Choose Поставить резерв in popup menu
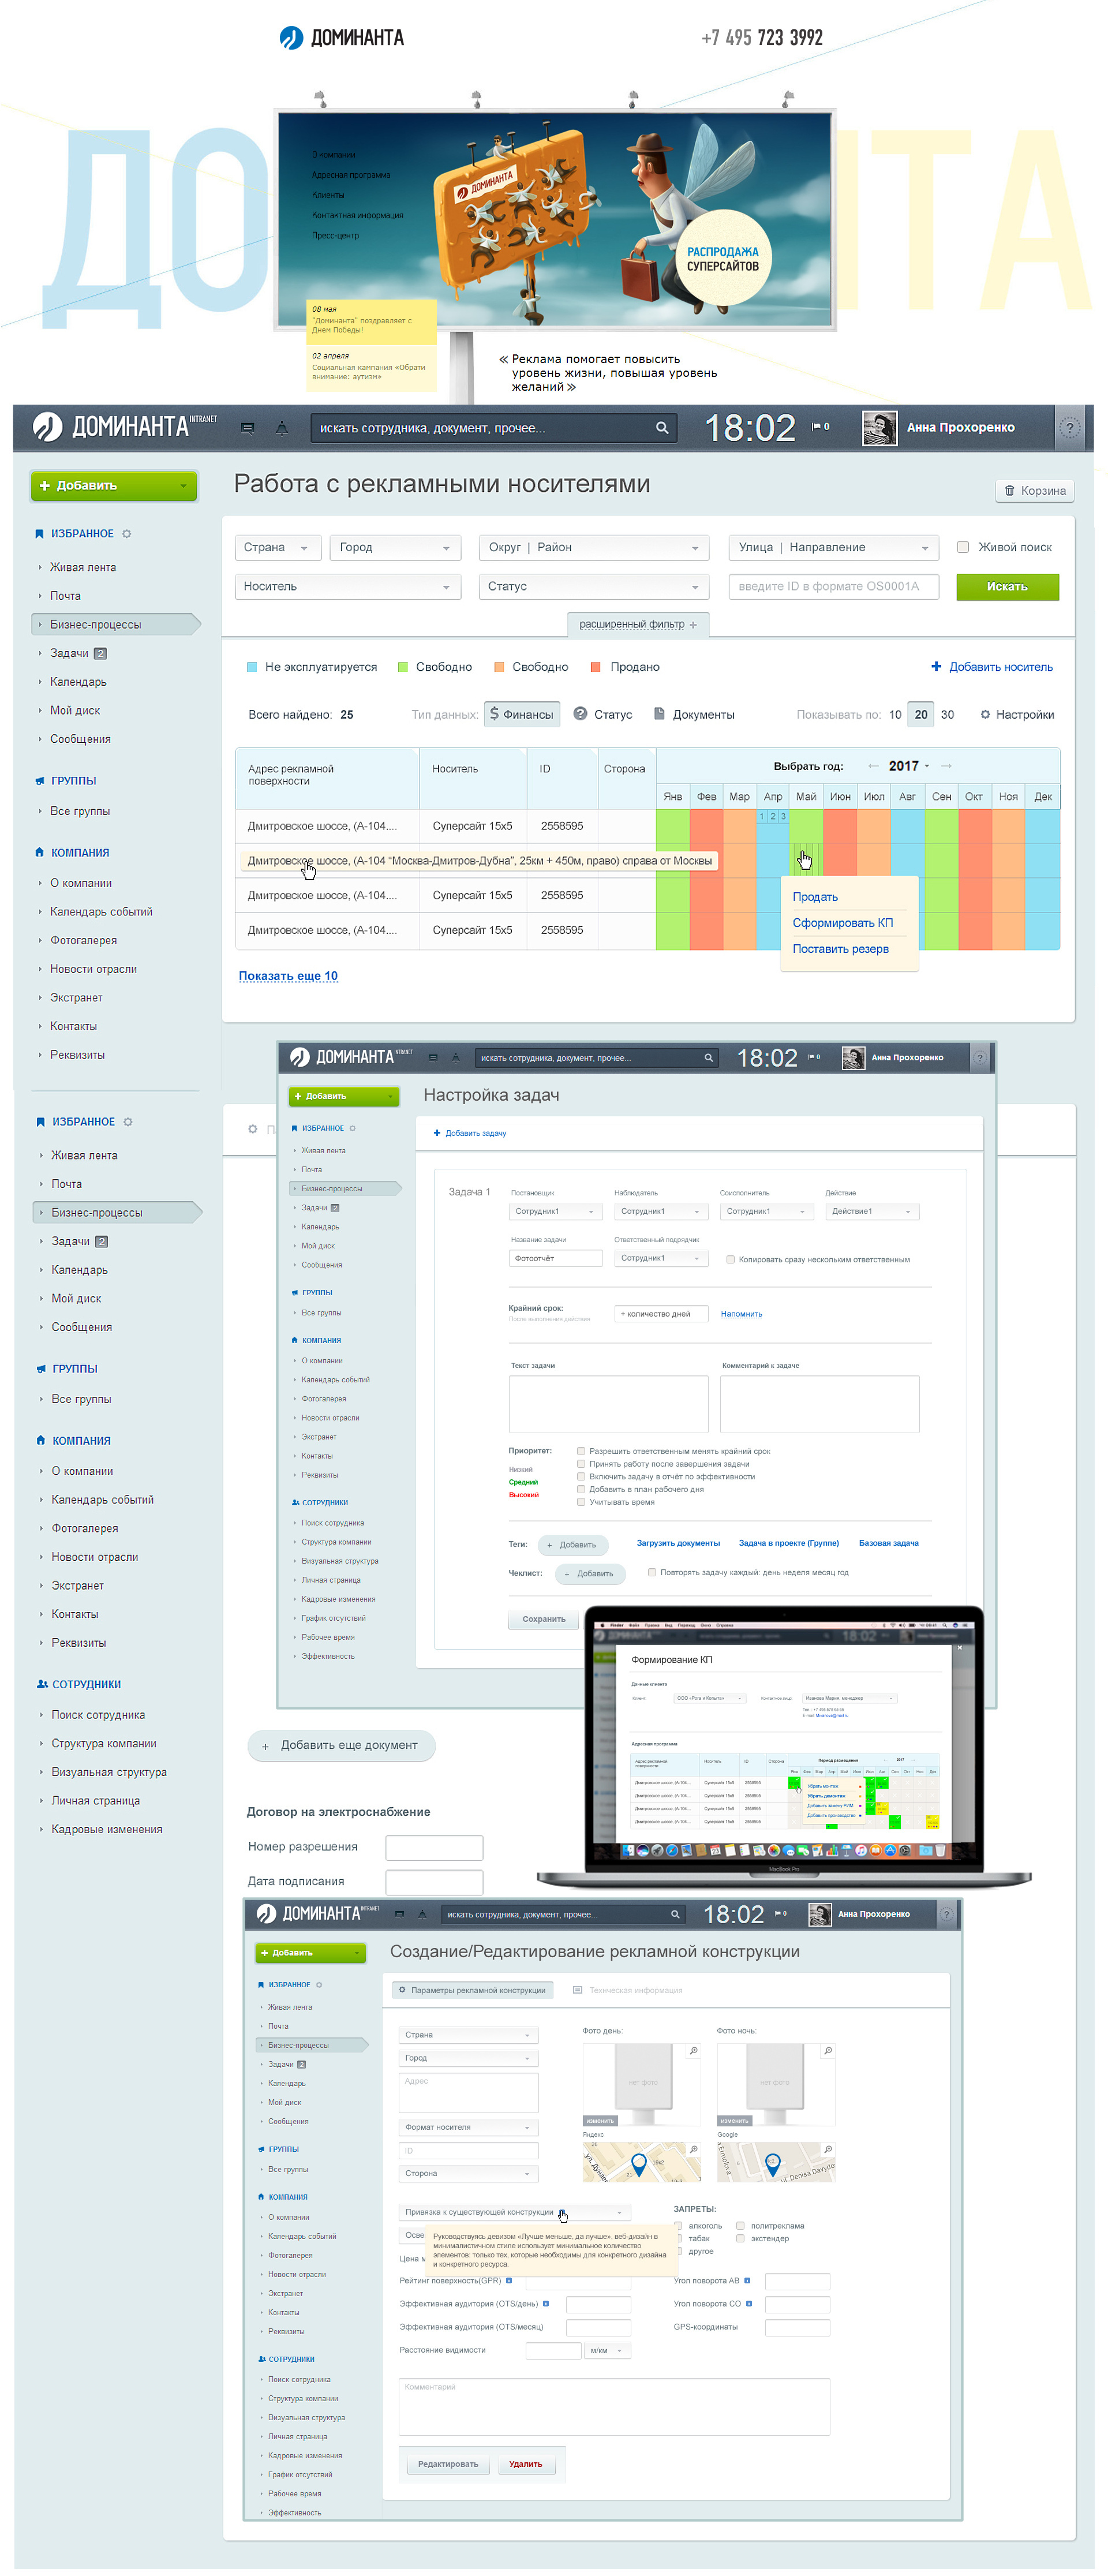The height and width of the screenshot is (2576, 1108). pos(840,949)
